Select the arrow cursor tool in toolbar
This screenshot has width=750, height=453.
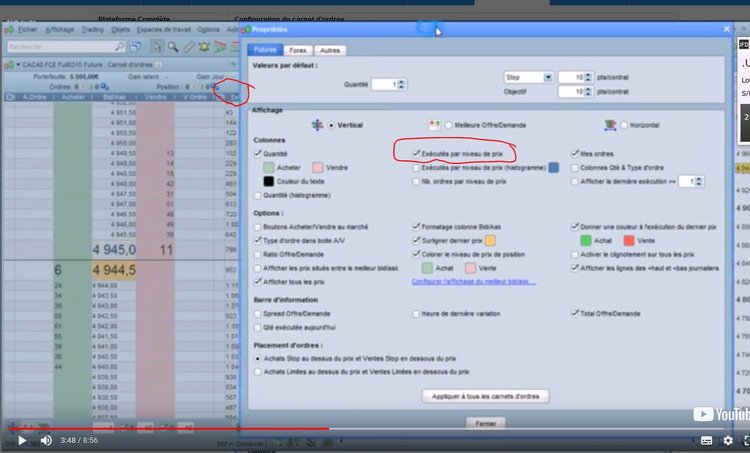coord(157,47)
